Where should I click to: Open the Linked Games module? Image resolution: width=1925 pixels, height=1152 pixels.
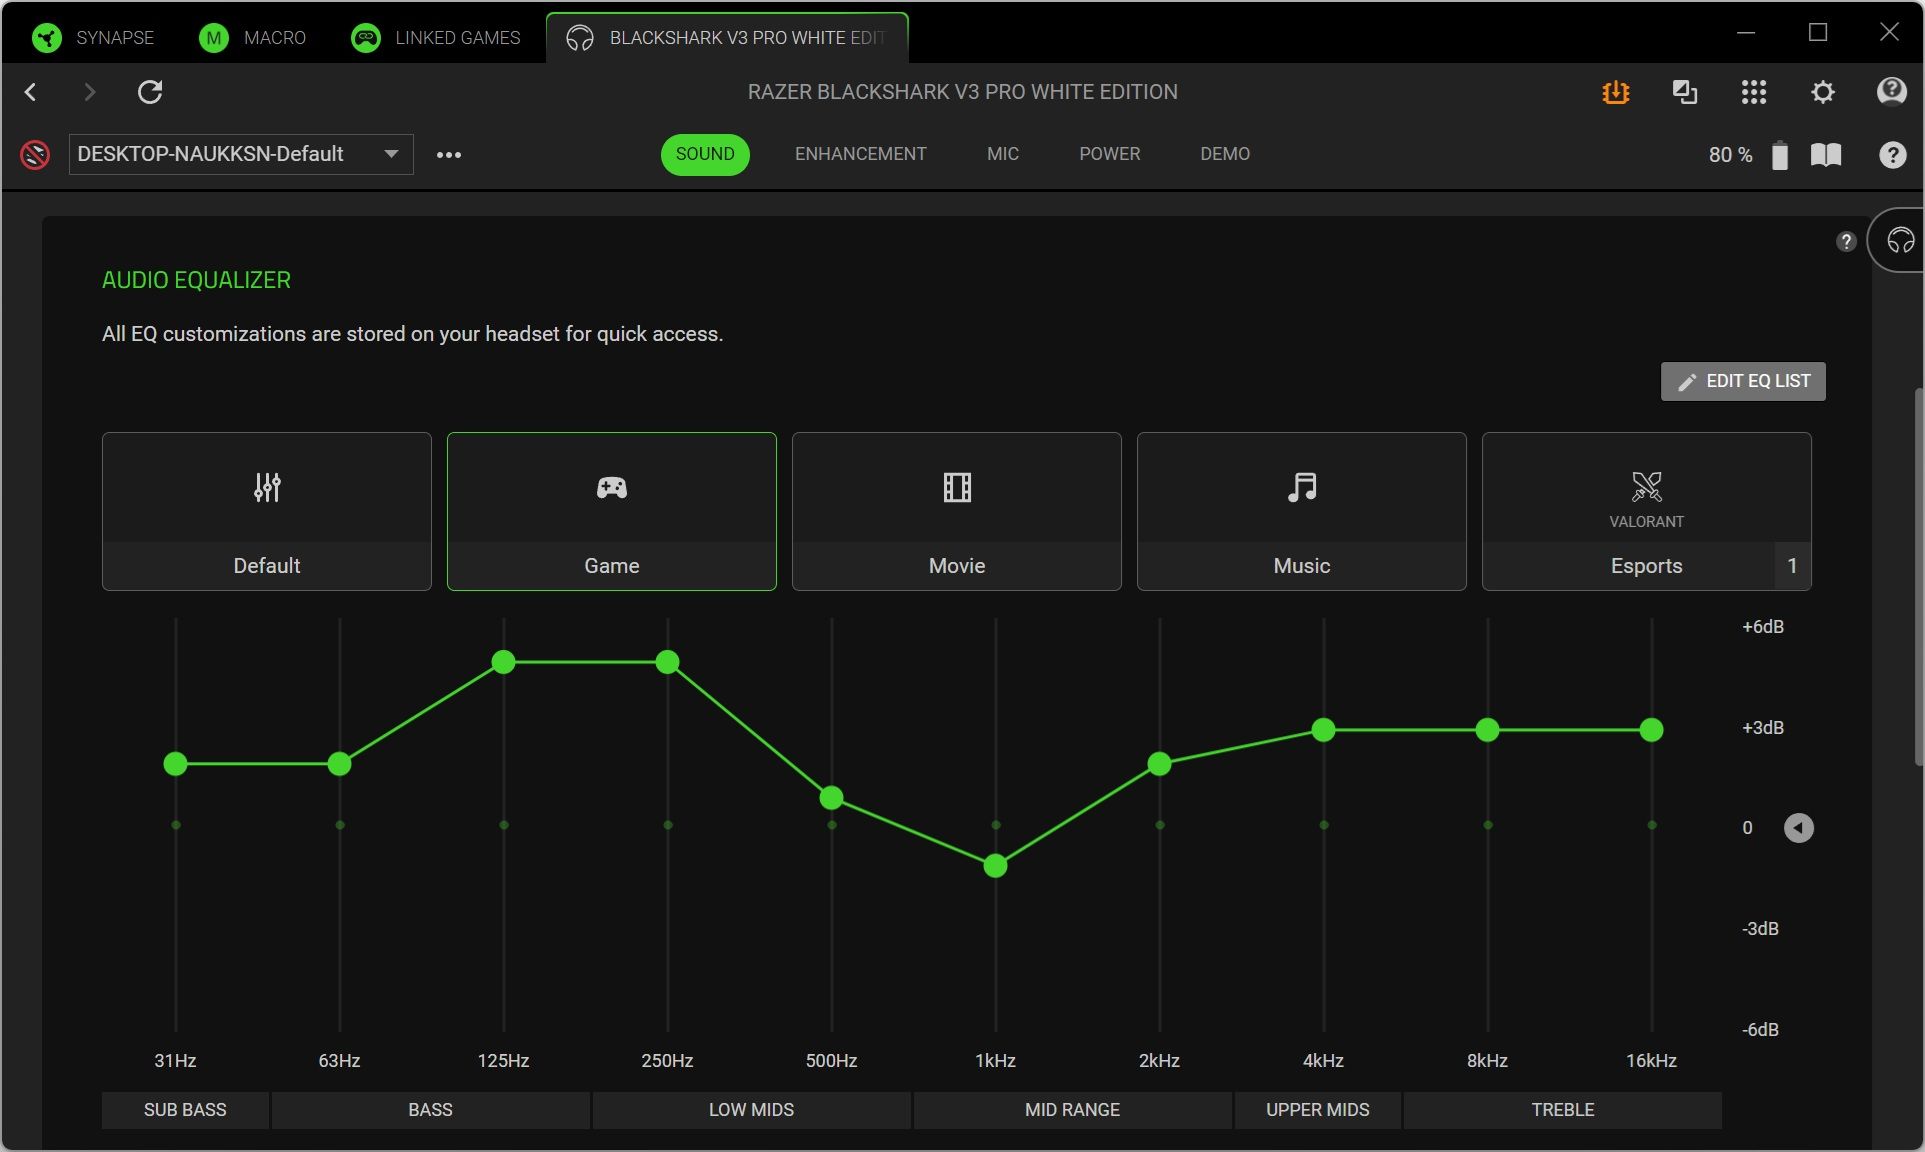click(x=436, y=37)
